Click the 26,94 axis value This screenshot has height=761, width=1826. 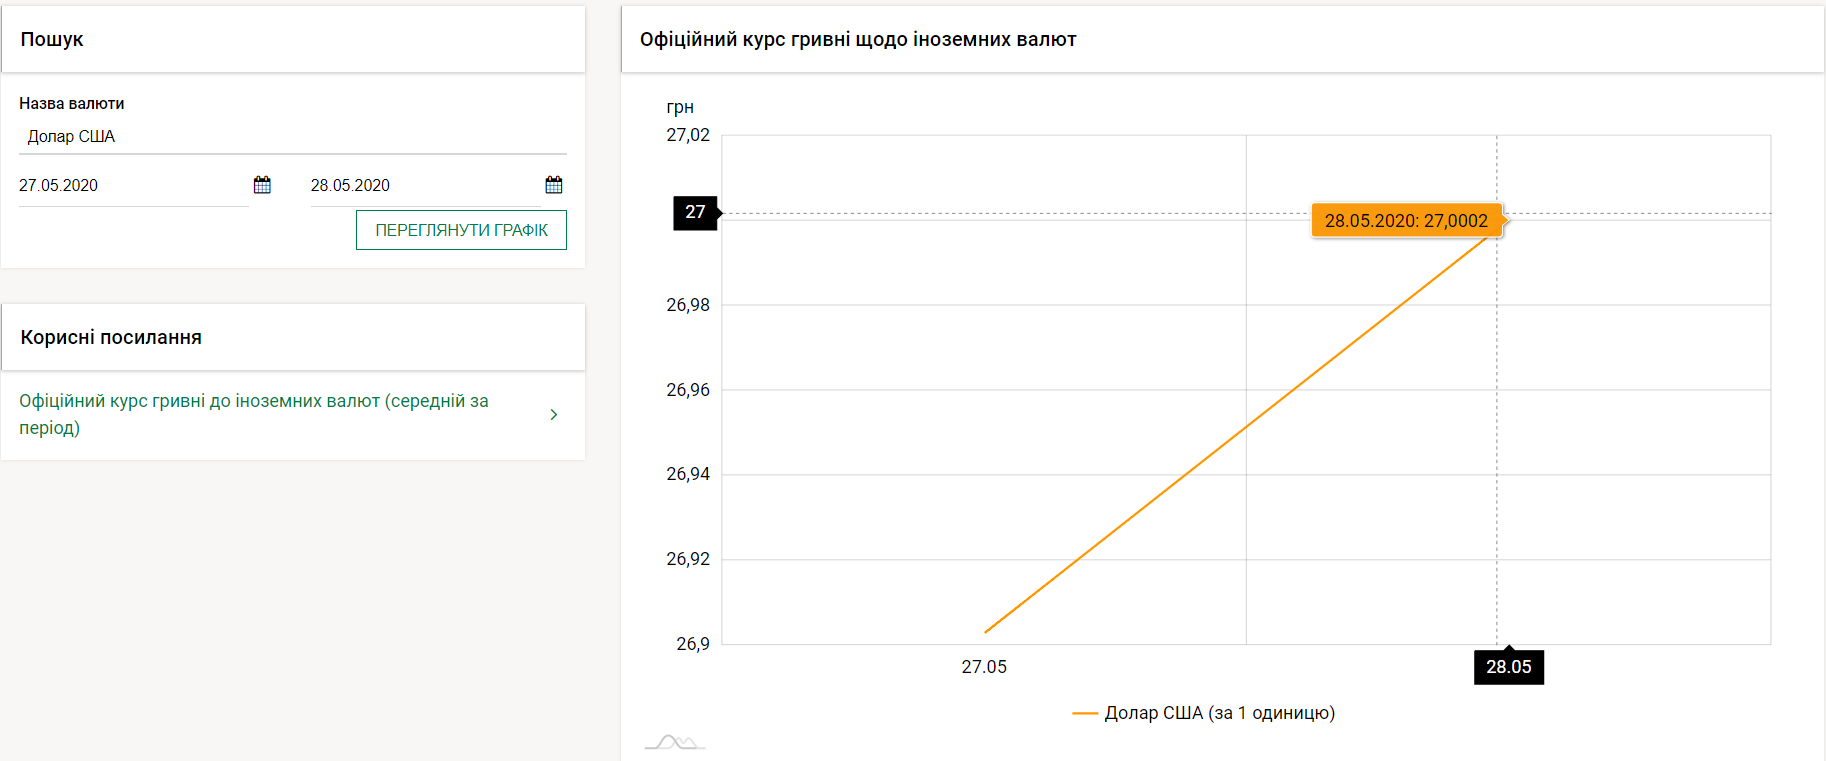(688, 474)
